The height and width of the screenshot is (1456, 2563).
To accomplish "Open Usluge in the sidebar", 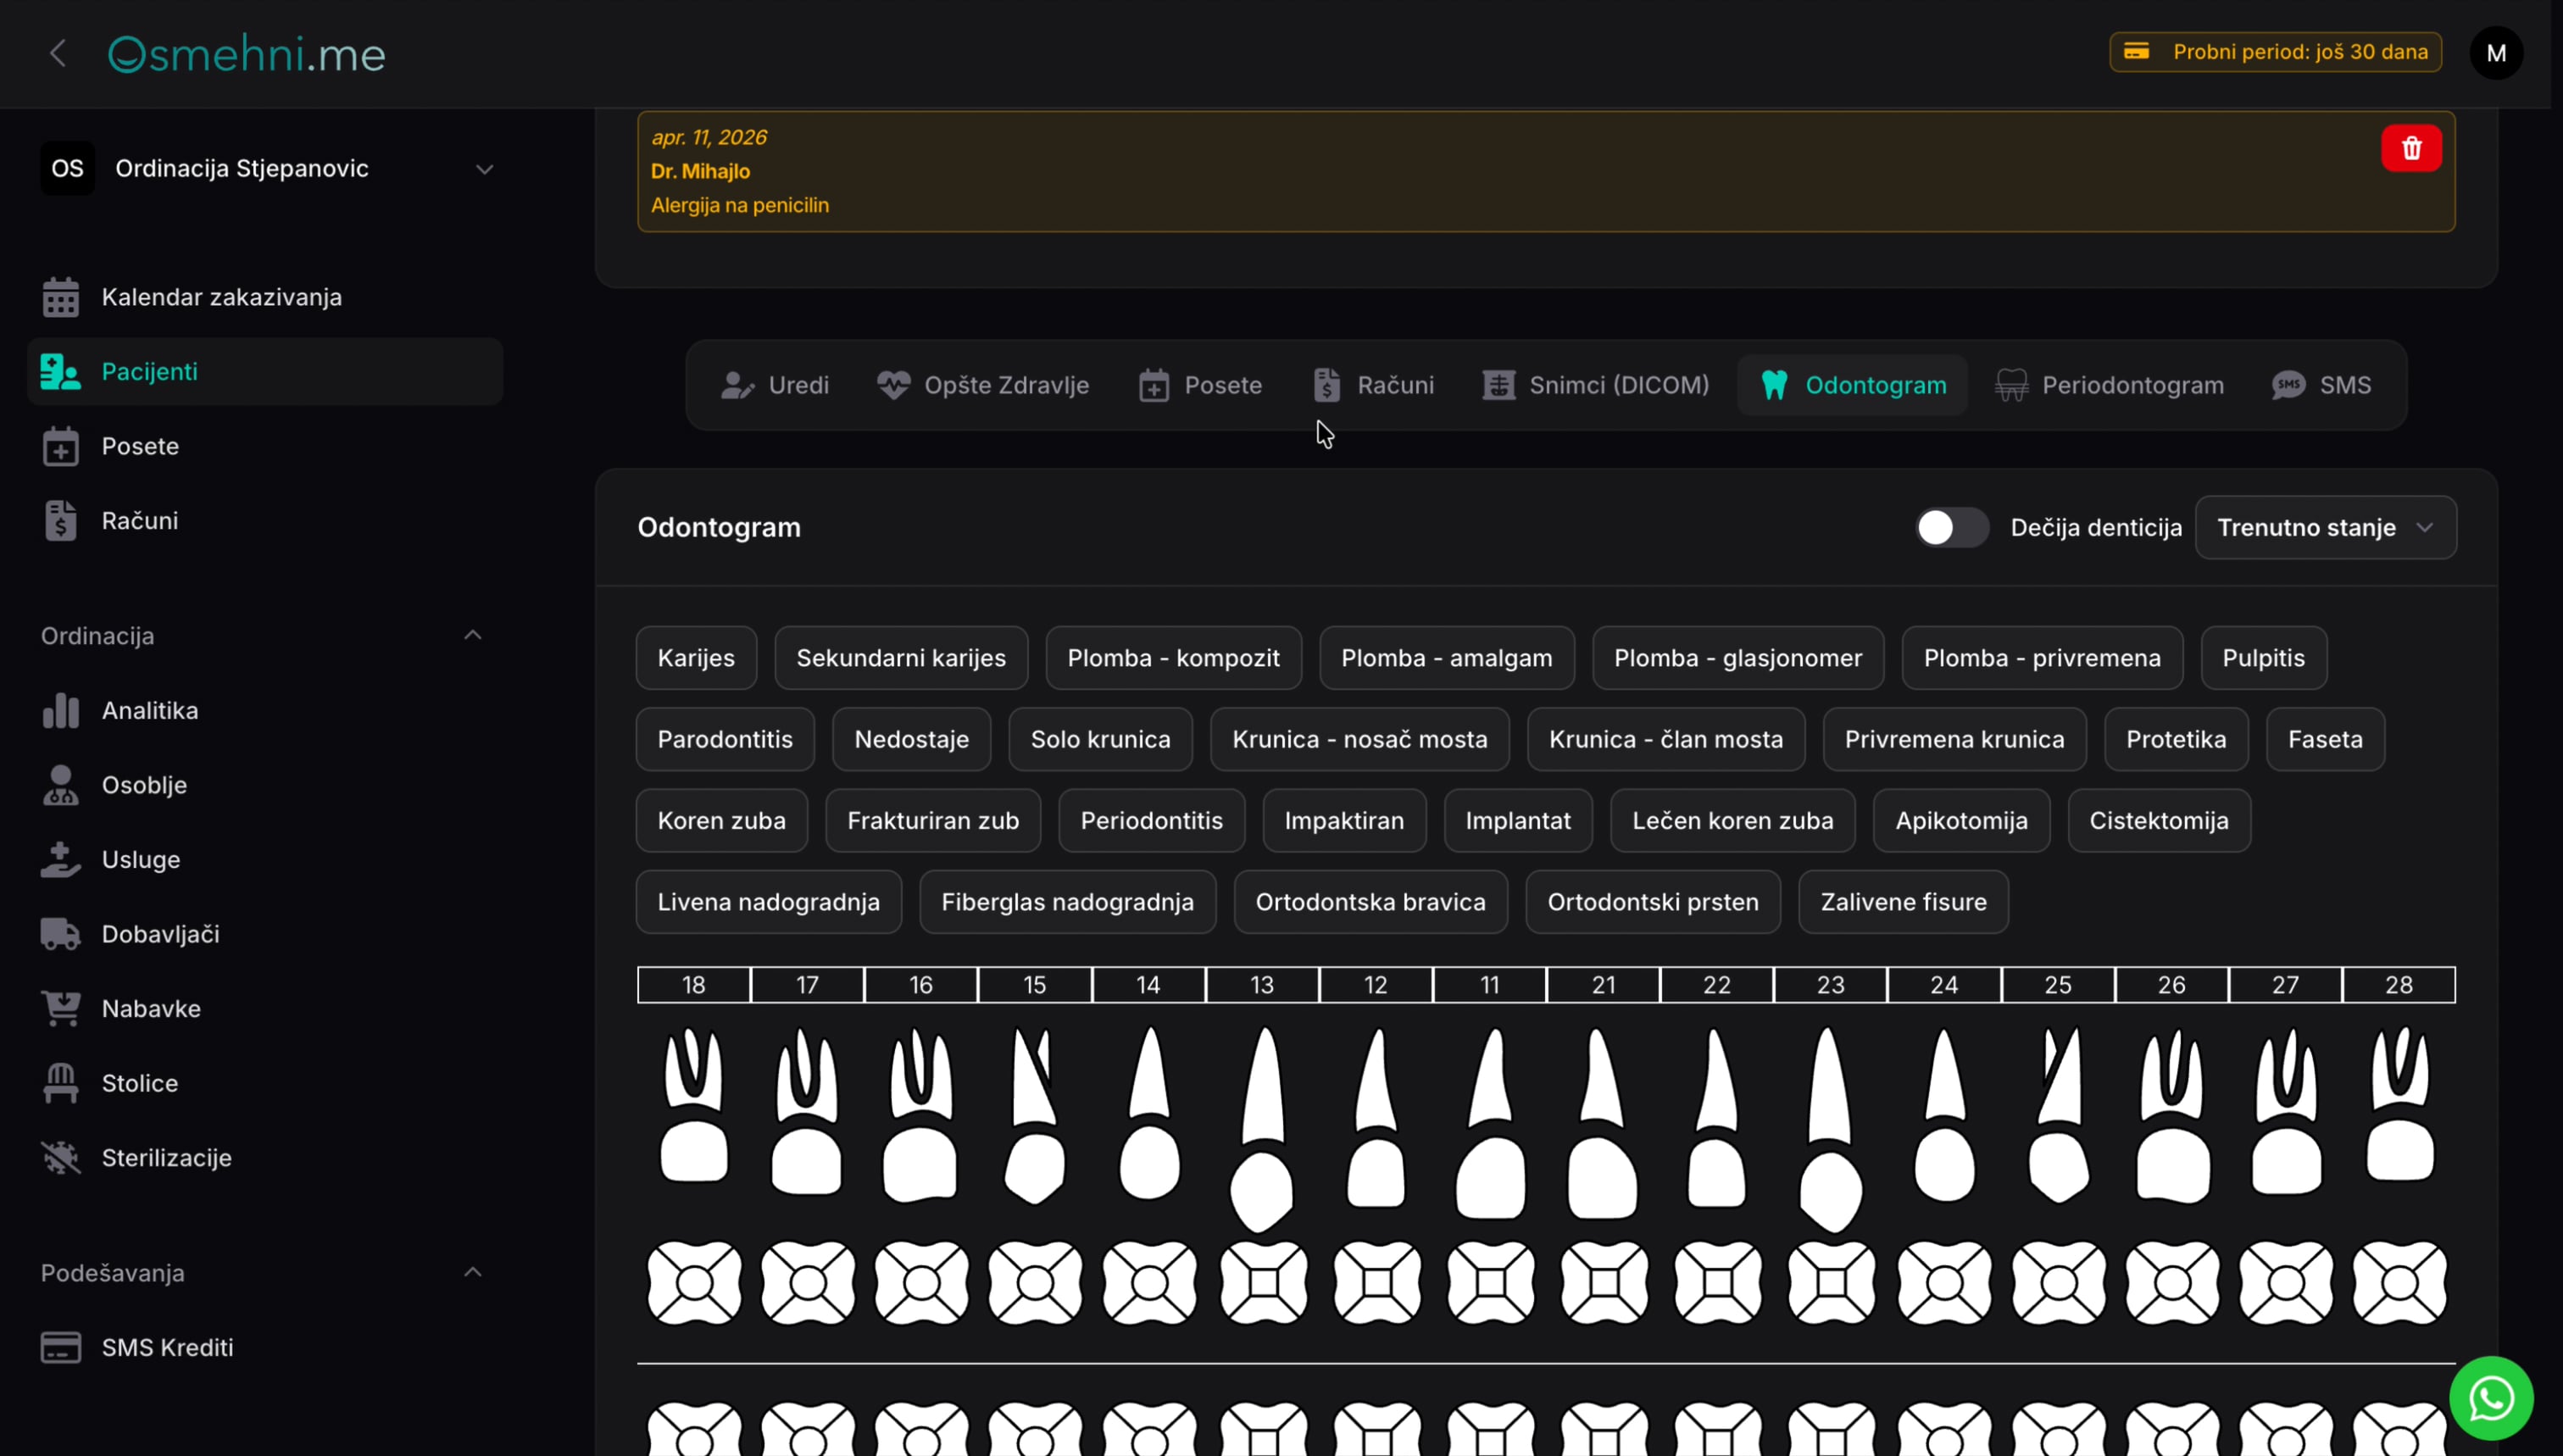I will click(x=265, y=859).
